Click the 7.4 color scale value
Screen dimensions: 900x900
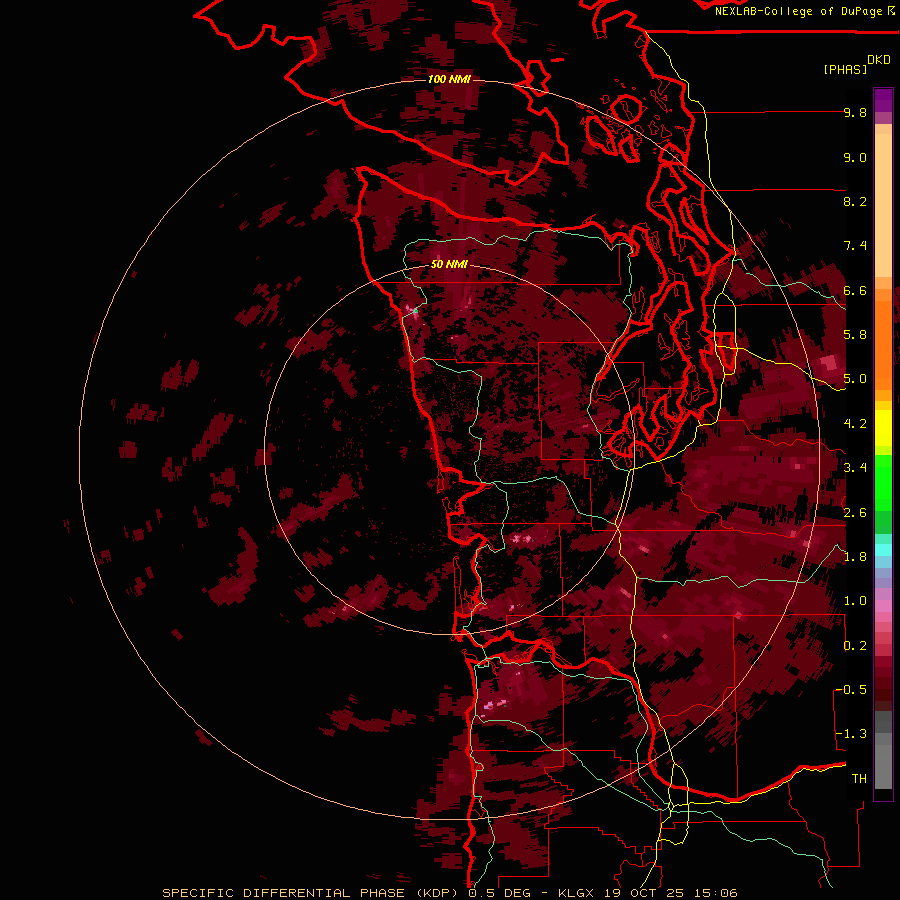(x=855, y=246)
